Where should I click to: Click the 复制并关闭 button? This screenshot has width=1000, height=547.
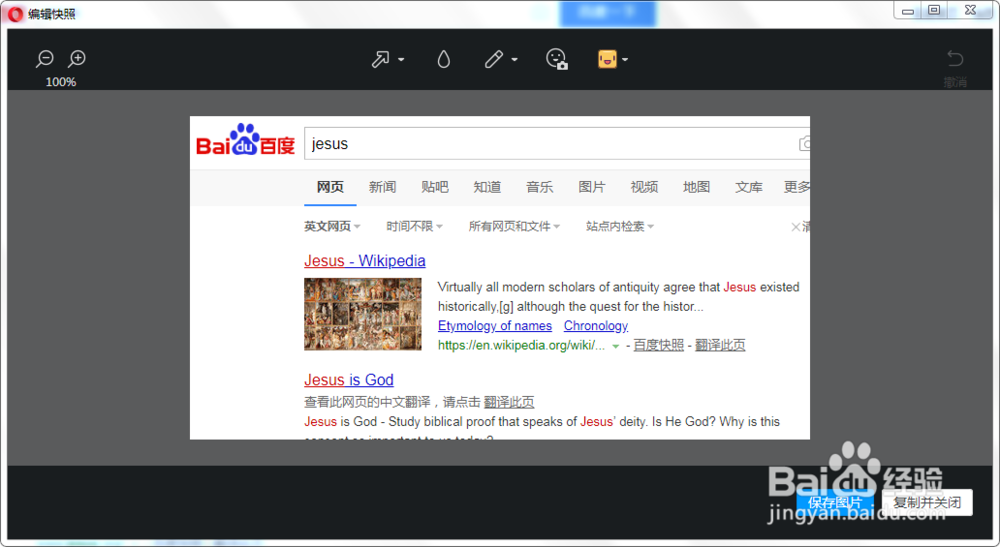point(927,502)
